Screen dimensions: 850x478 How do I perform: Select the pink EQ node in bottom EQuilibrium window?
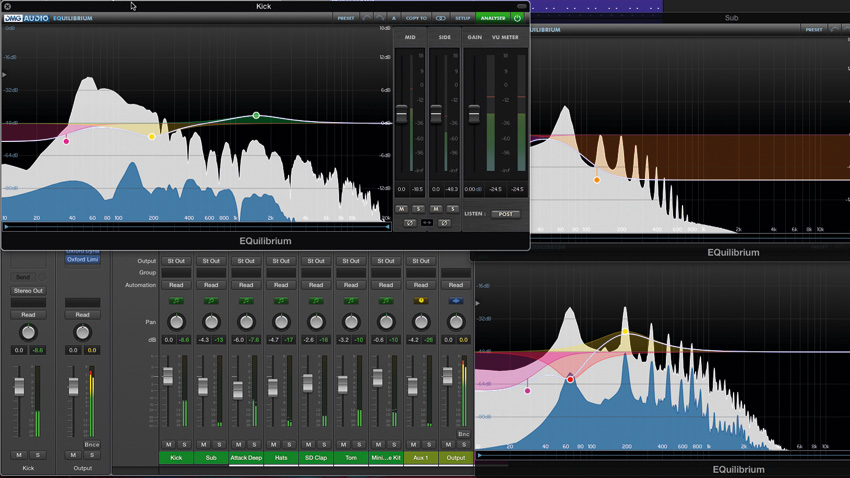point(527,390)
